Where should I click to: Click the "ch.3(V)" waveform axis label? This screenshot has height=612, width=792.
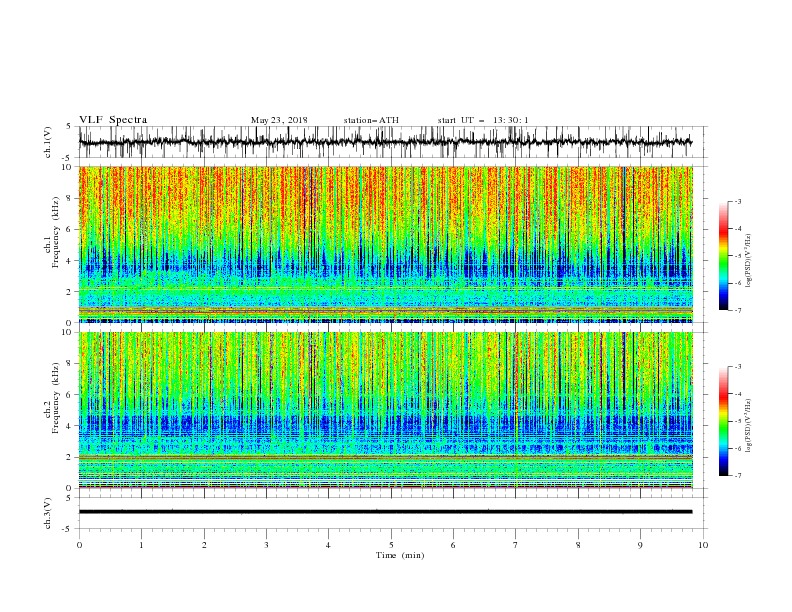[48, 513]
